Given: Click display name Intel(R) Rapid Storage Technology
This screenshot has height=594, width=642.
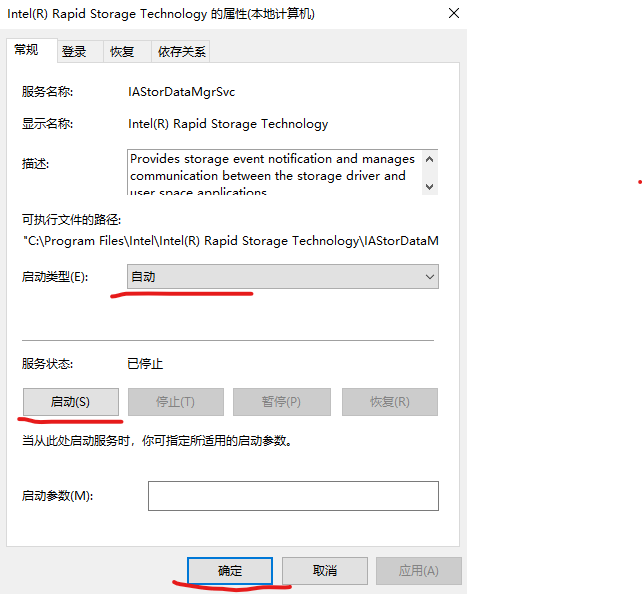Looking at the screenshot, I should coord(228,124).
